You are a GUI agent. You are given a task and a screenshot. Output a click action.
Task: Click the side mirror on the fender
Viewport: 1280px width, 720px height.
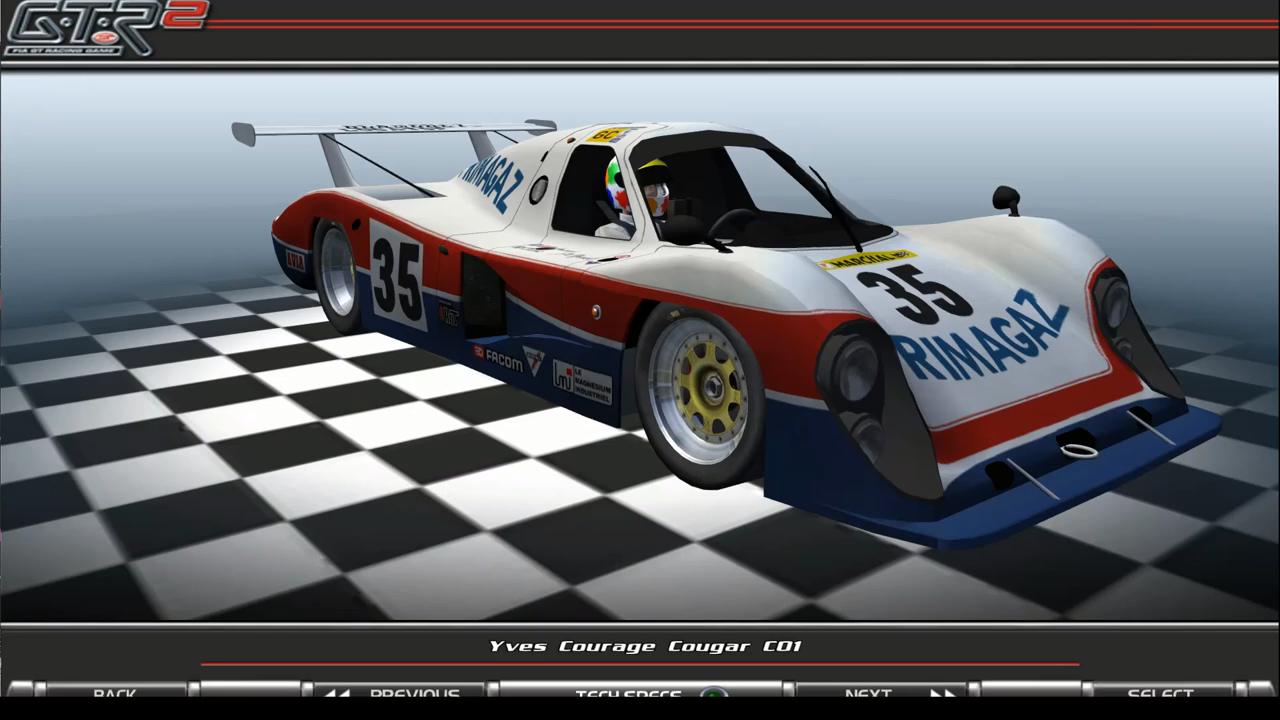1006,198
